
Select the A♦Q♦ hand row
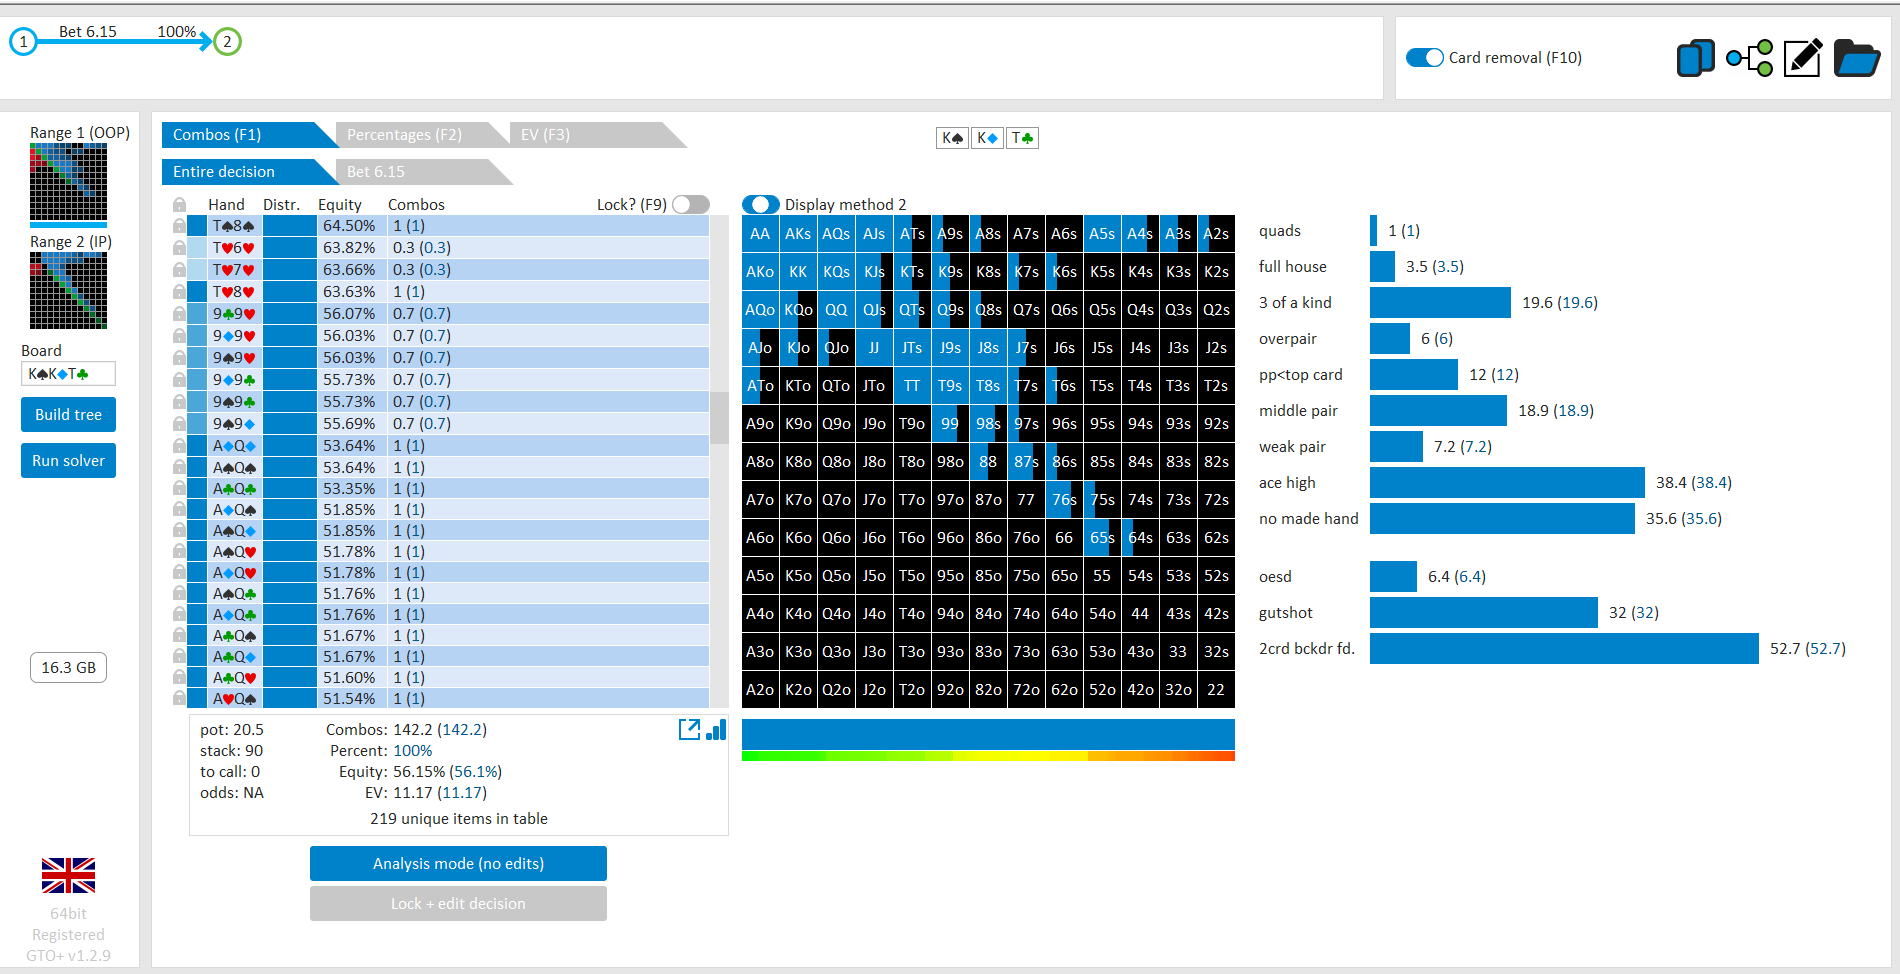tap(448, 446)
